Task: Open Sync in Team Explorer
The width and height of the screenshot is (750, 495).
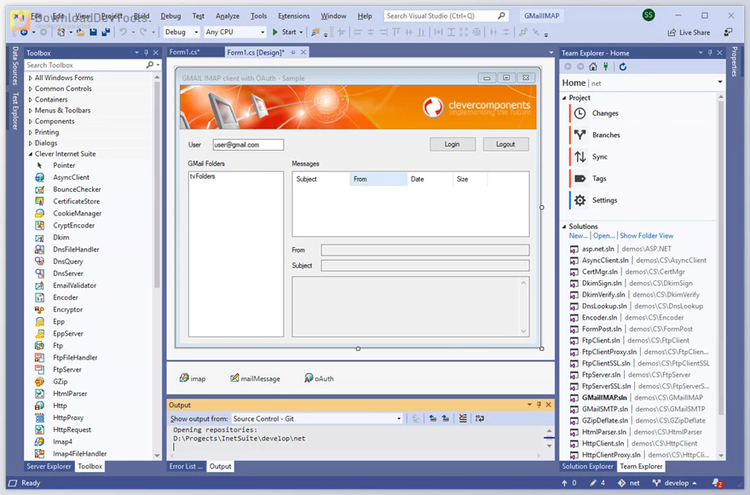Action: coord(599,156)
